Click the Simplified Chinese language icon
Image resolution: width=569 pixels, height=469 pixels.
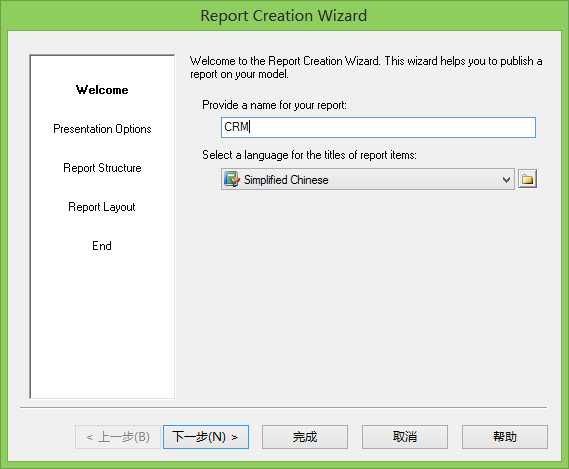232,179
